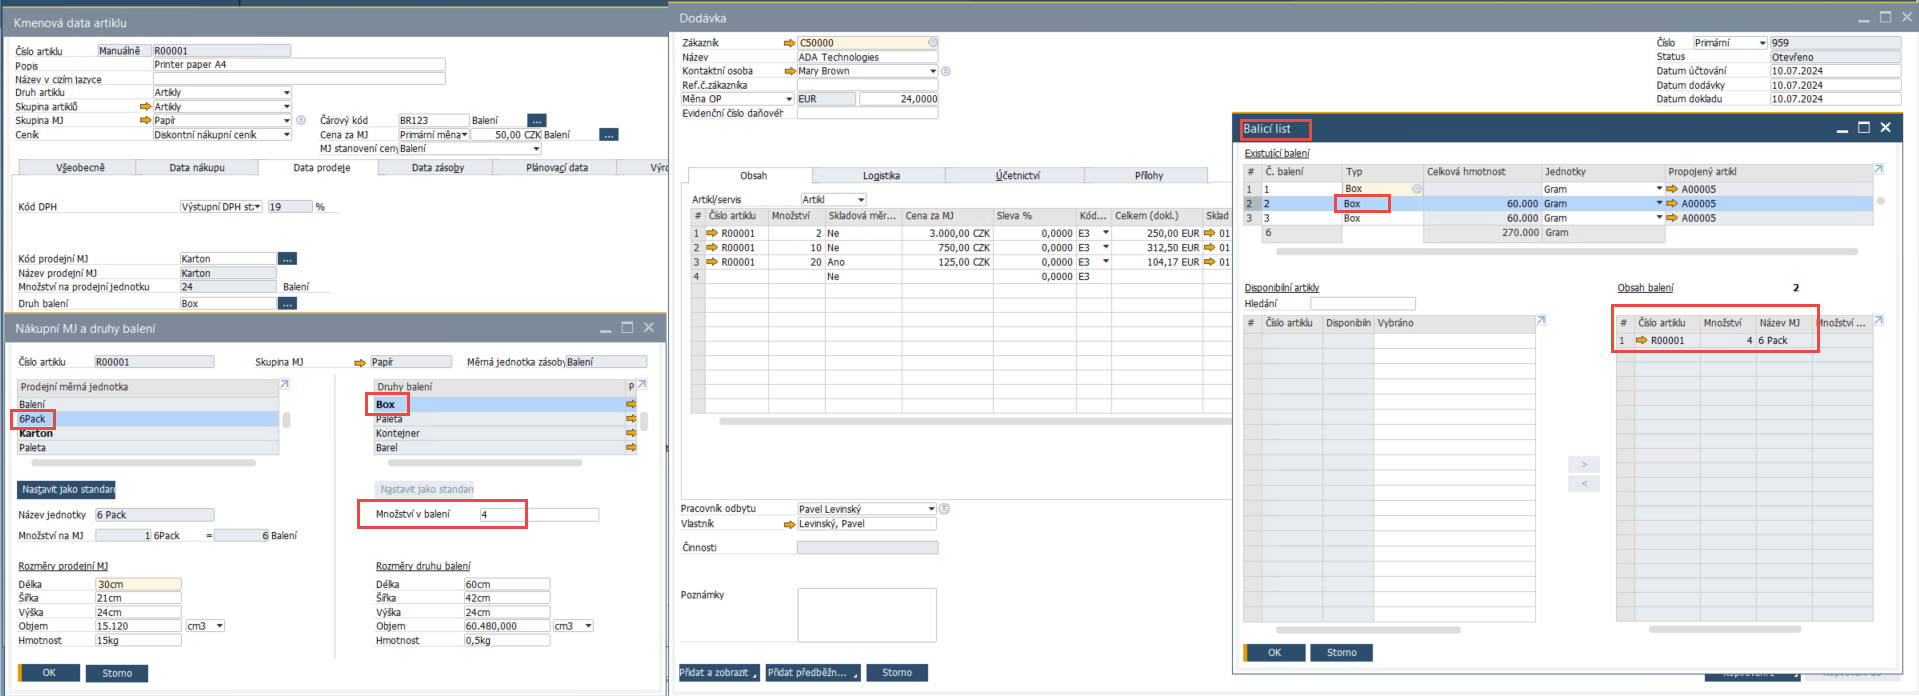Click the round icon in the first Box type cell
The height and width of the screenshot is (696, 1919).
tap(1416, 189)
